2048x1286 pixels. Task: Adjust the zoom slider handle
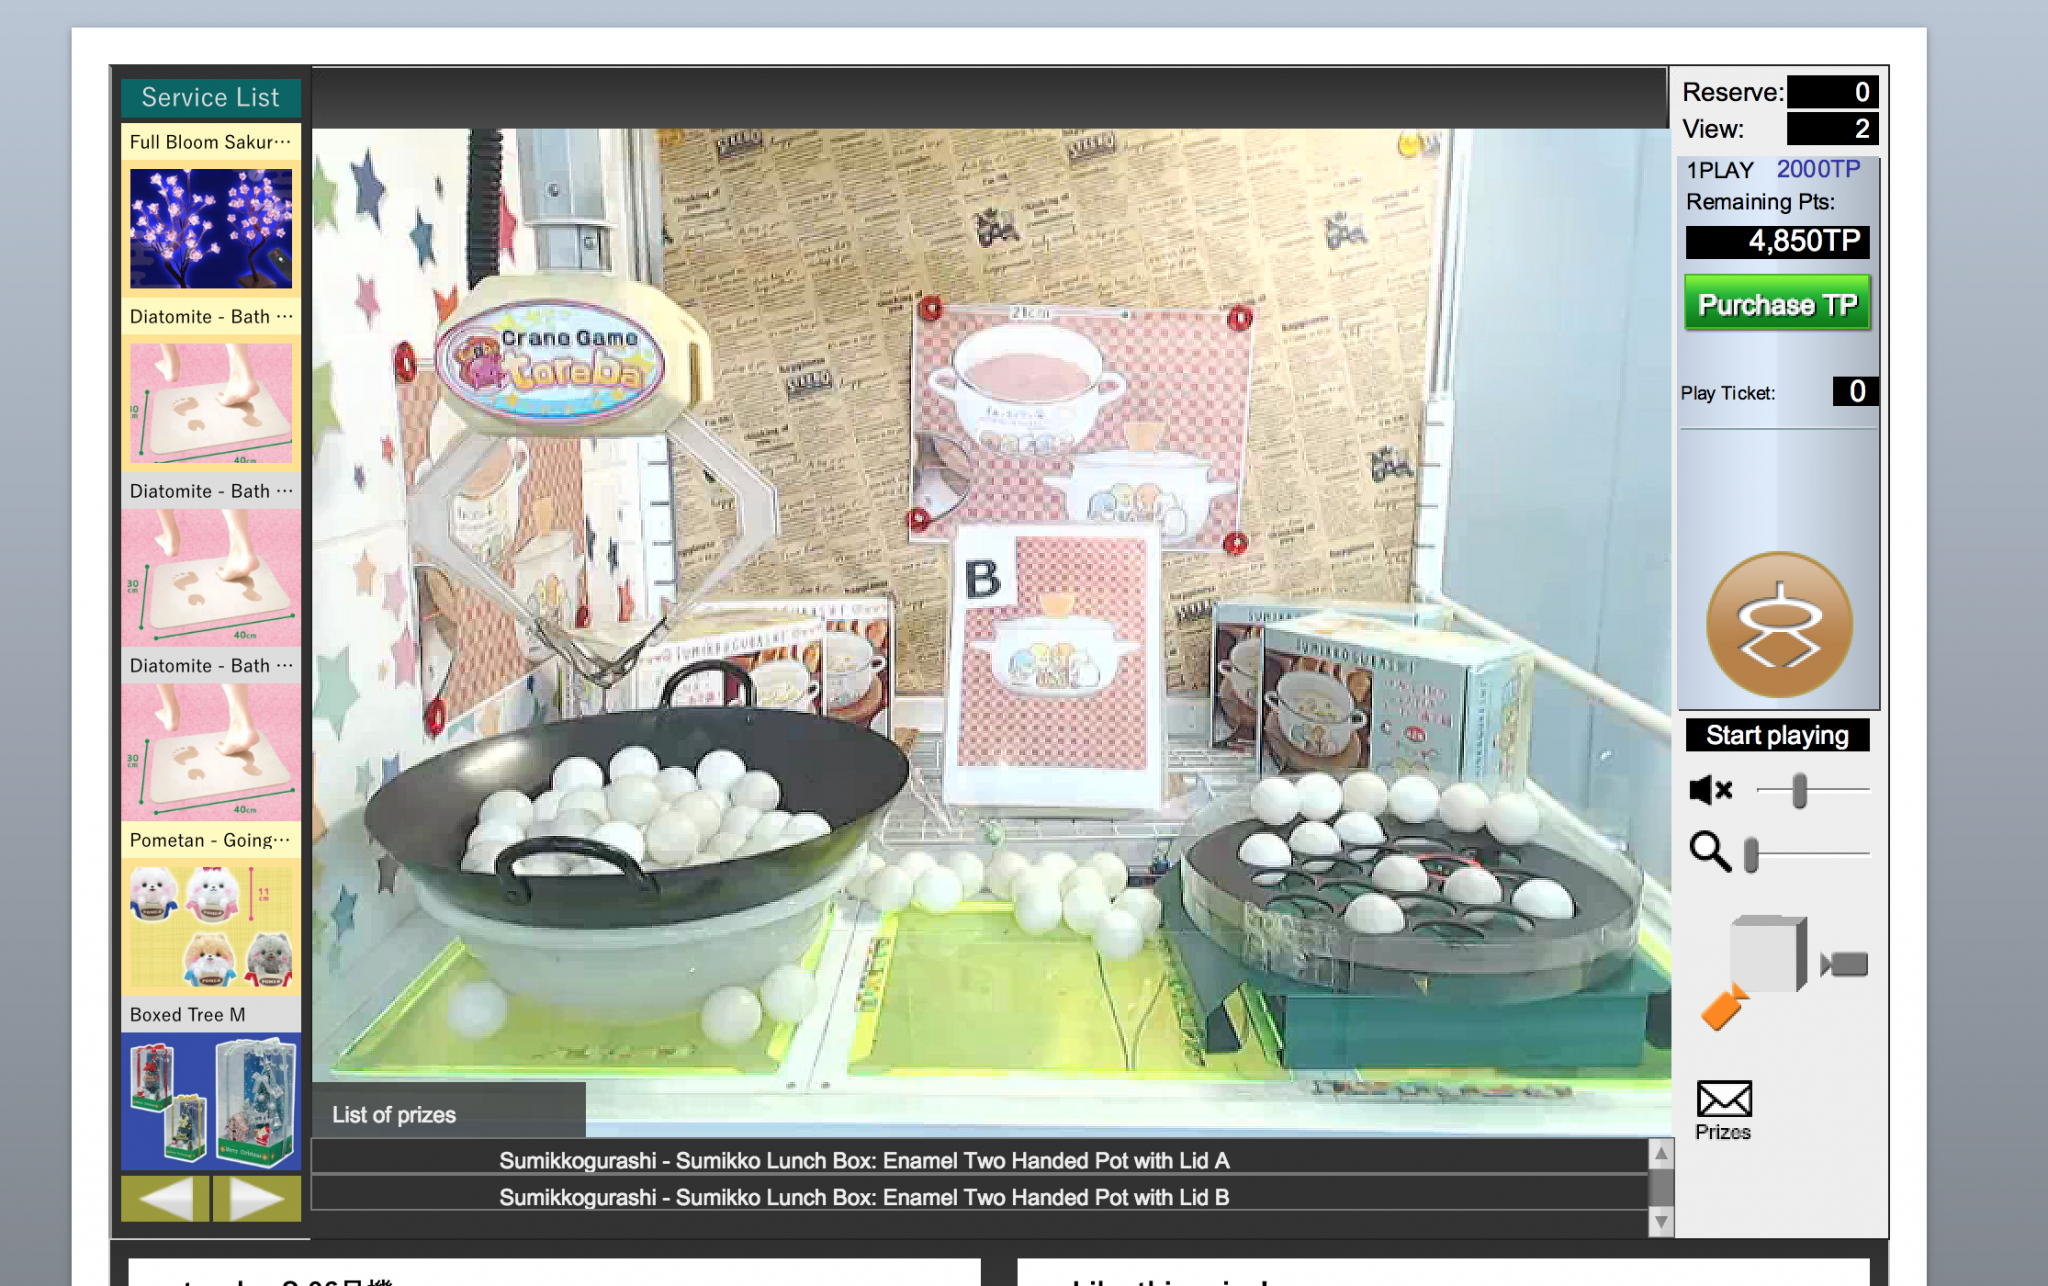(x=1751, y=855)
